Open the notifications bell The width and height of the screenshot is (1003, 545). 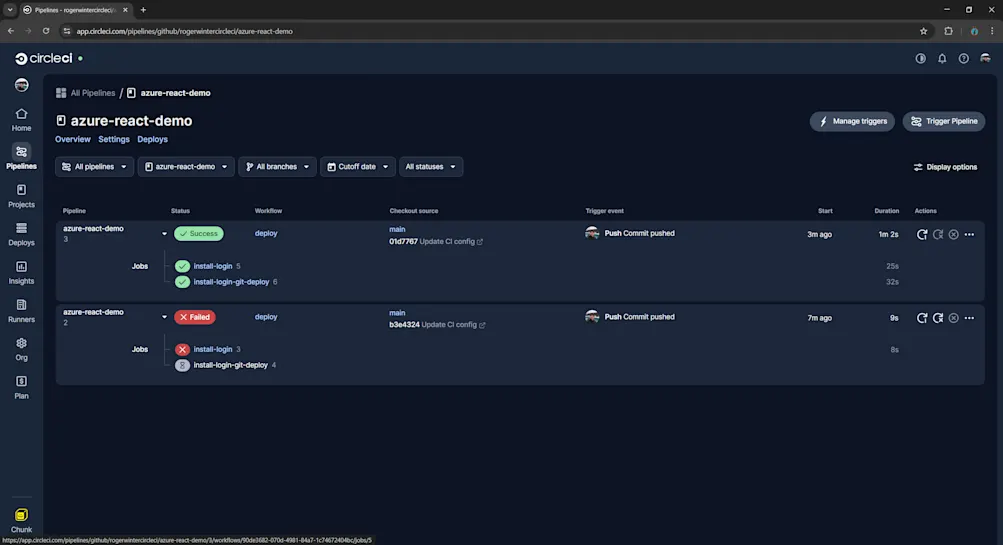click(x=942, y=58)
